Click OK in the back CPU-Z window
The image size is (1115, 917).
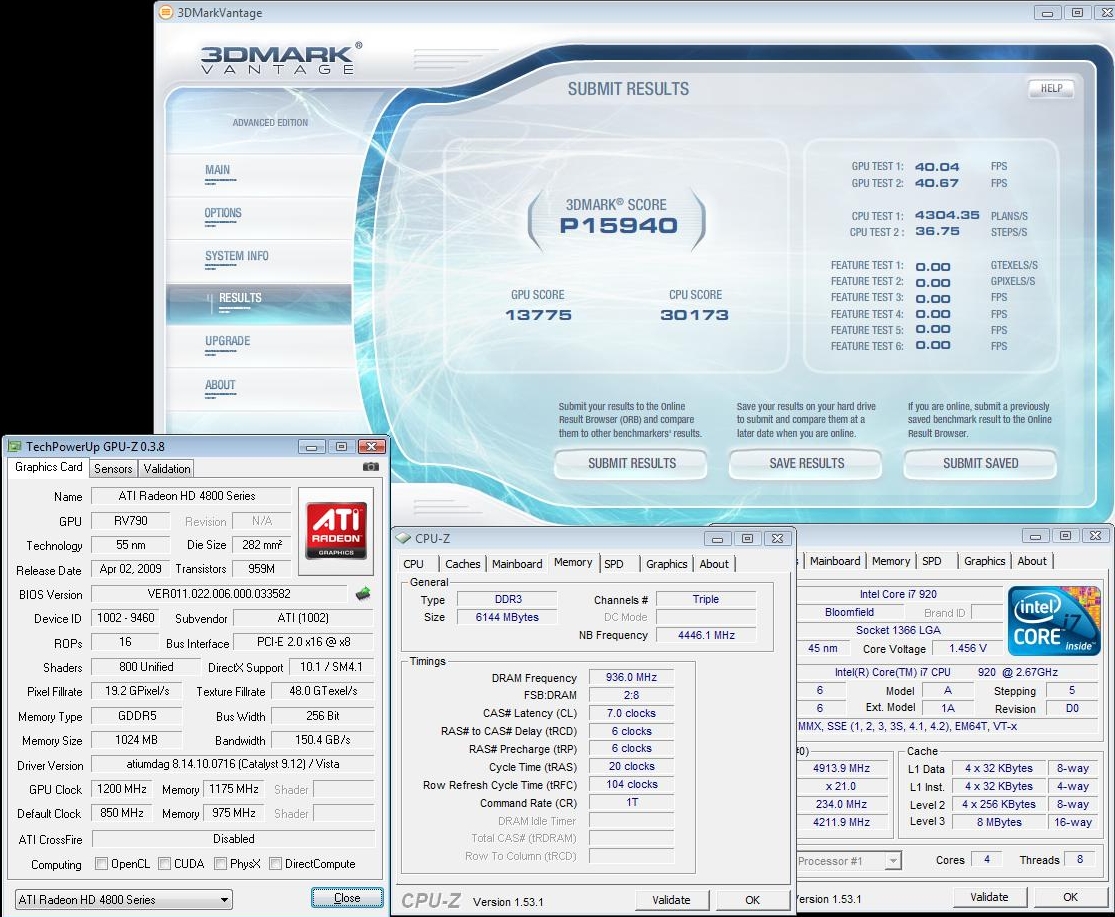pyautogui.click(x=1070, y=897)
